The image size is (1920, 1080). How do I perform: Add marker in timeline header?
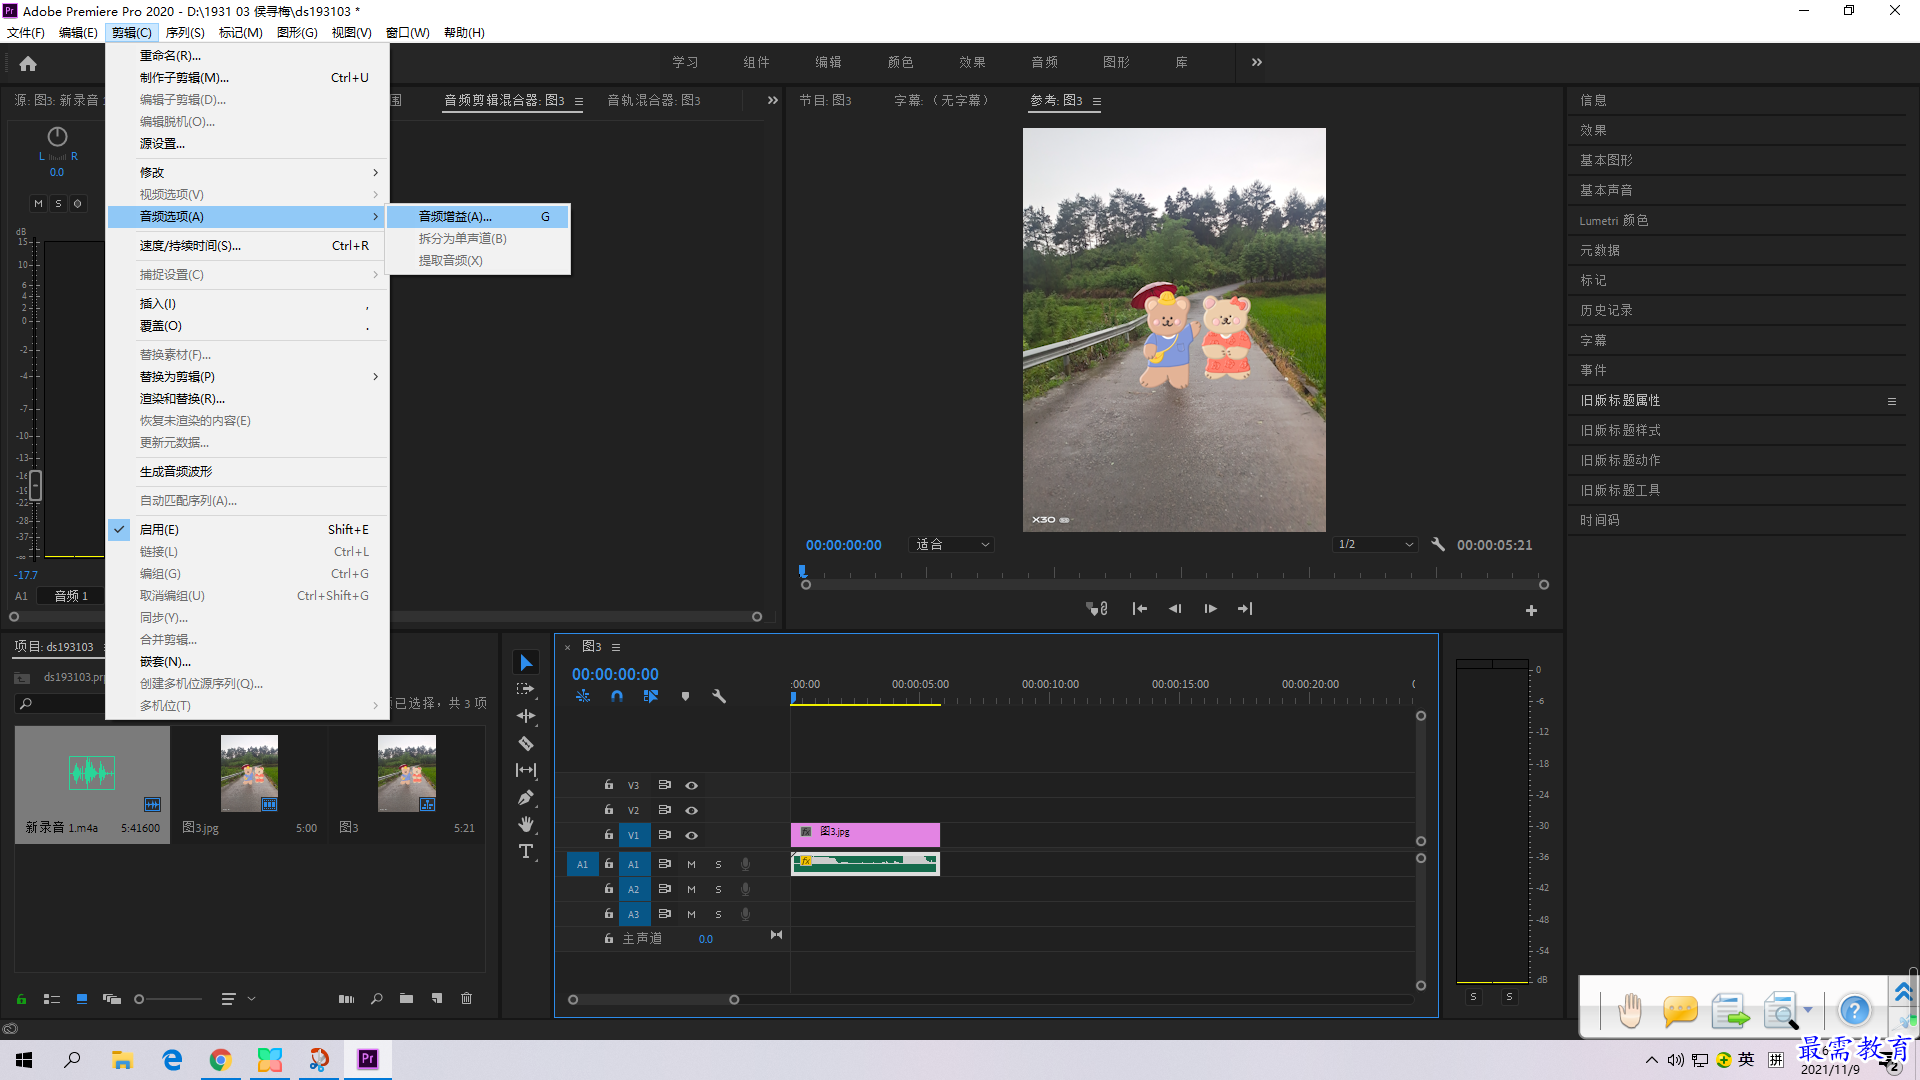(x=685, y=696)
